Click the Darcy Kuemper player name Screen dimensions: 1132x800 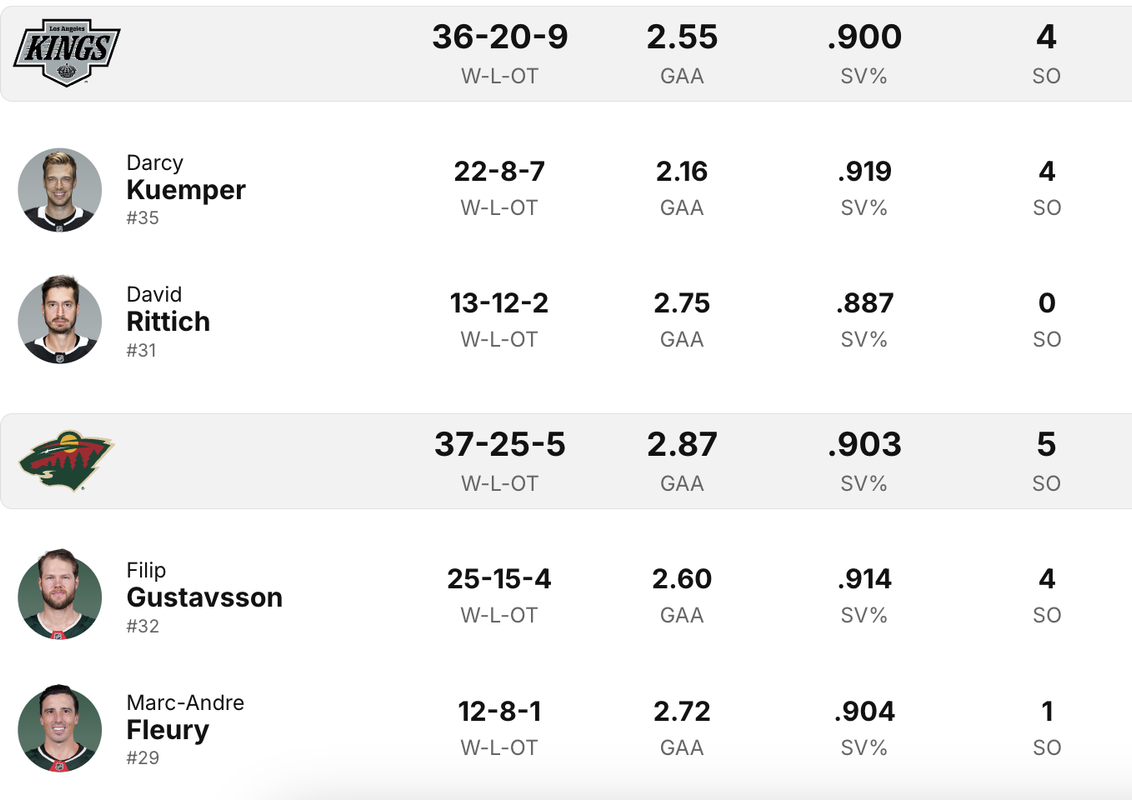tap(186, 178)
